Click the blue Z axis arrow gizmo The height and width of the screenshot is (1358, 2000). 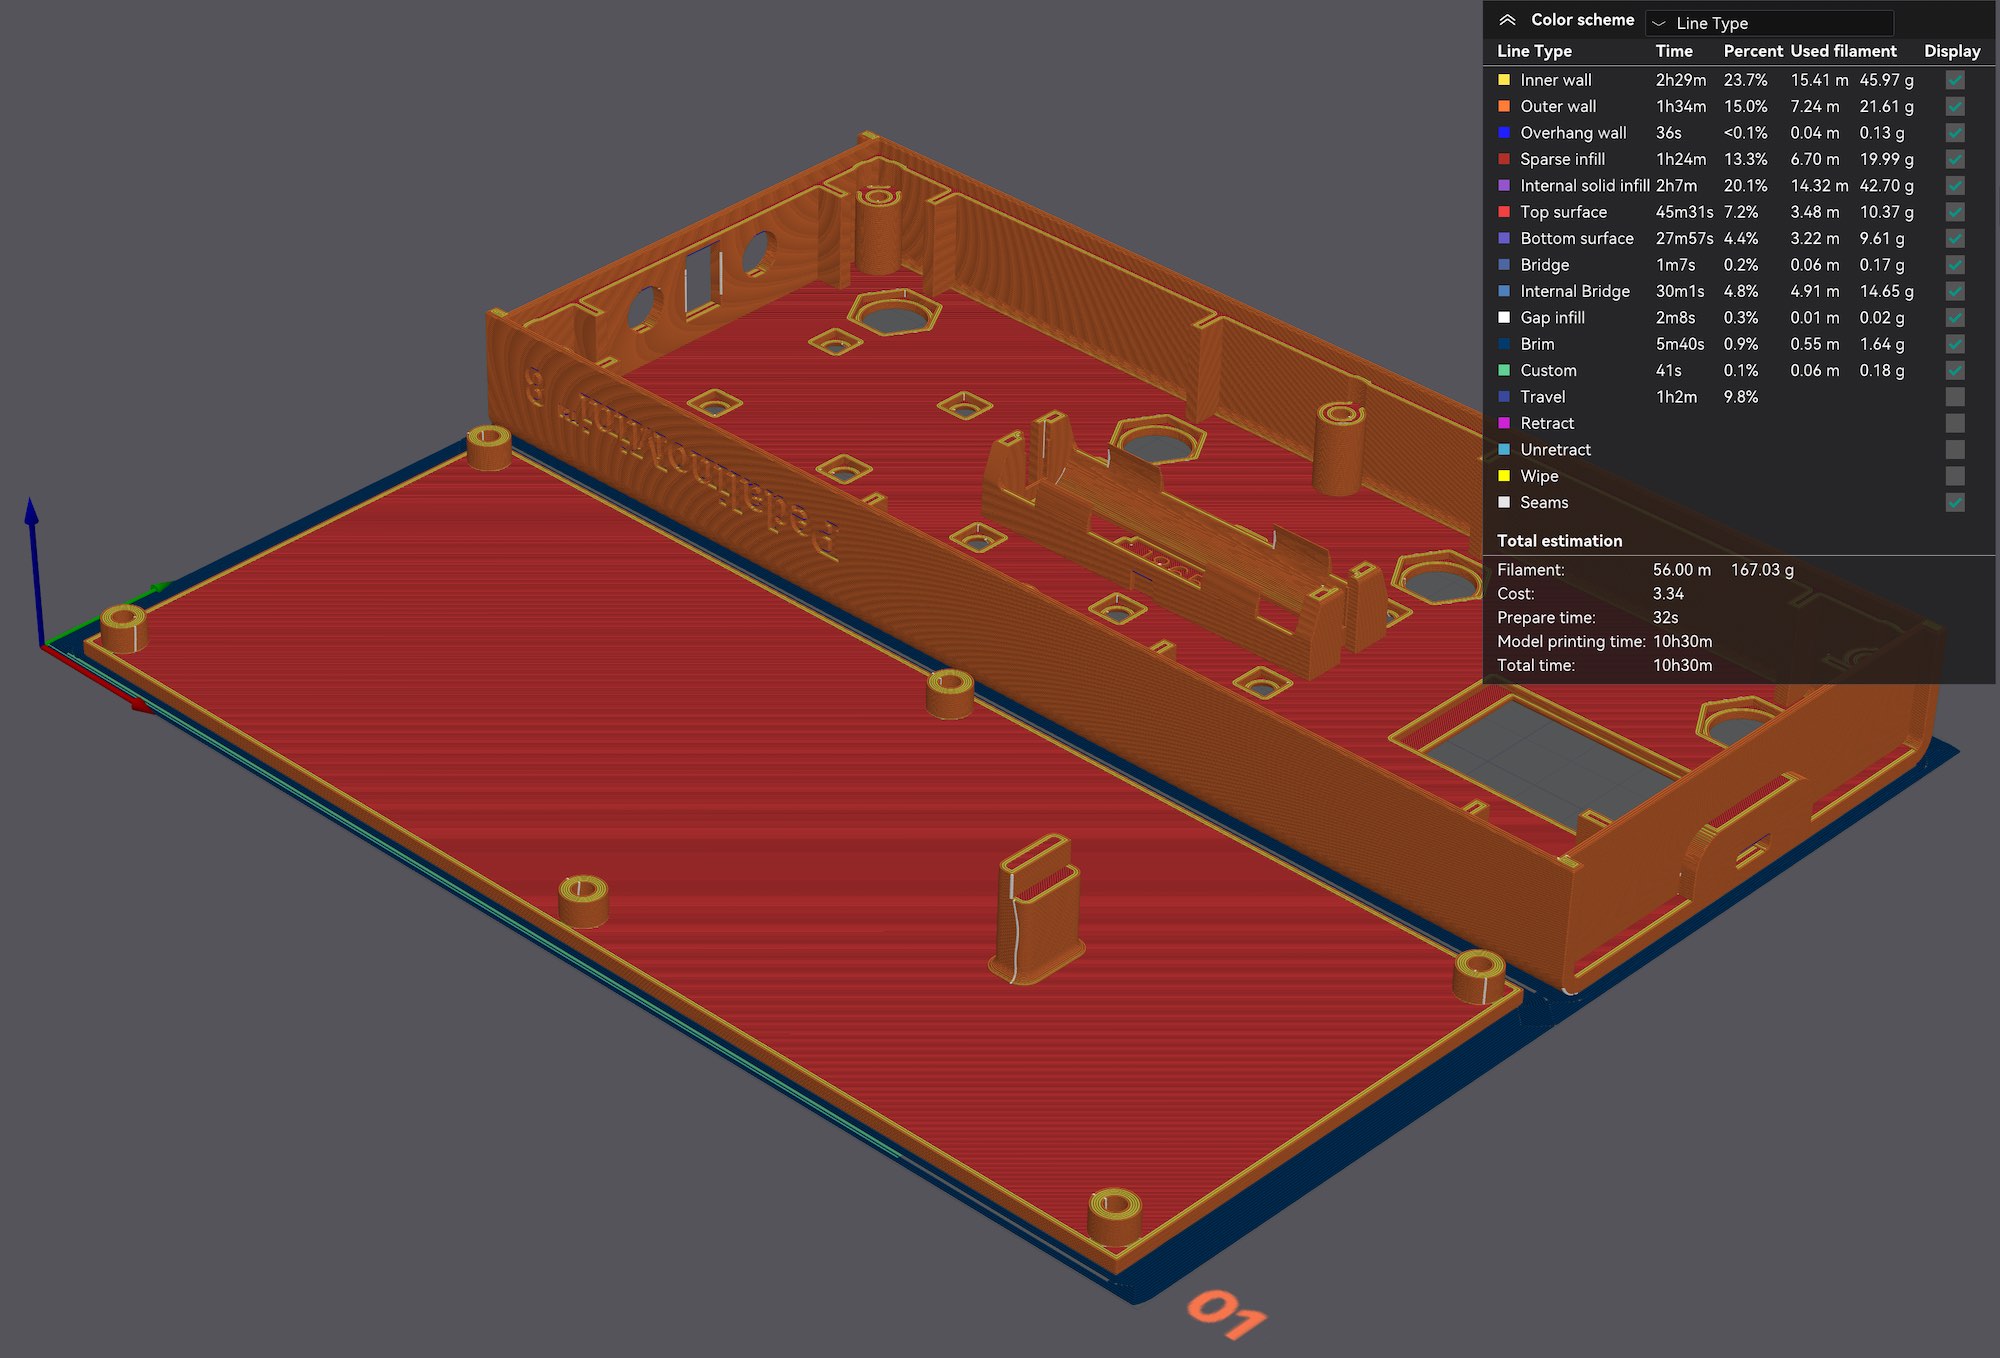point(32,515)
